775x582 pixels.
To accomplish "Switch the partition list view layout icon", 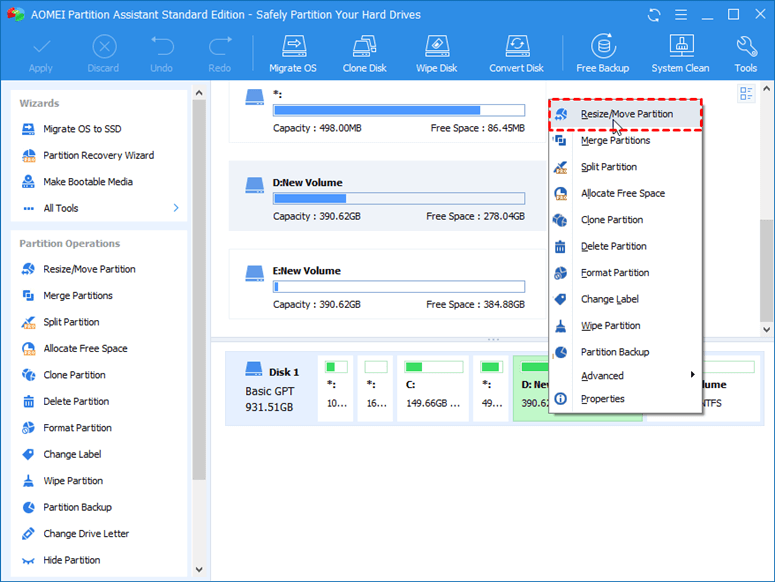I will [746, 93].
